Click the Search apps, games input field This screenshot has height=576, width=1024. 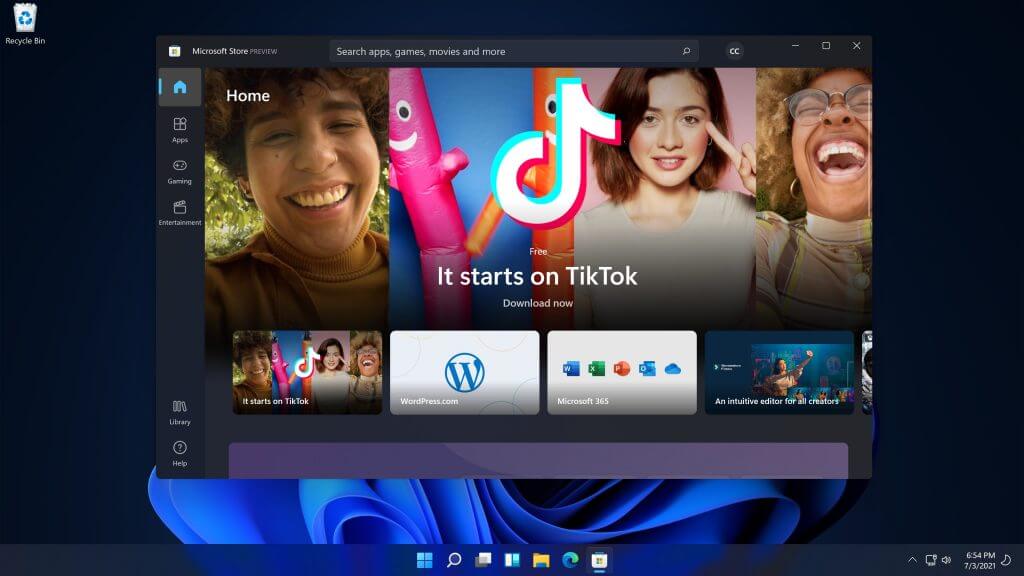(x=514, y=51)
